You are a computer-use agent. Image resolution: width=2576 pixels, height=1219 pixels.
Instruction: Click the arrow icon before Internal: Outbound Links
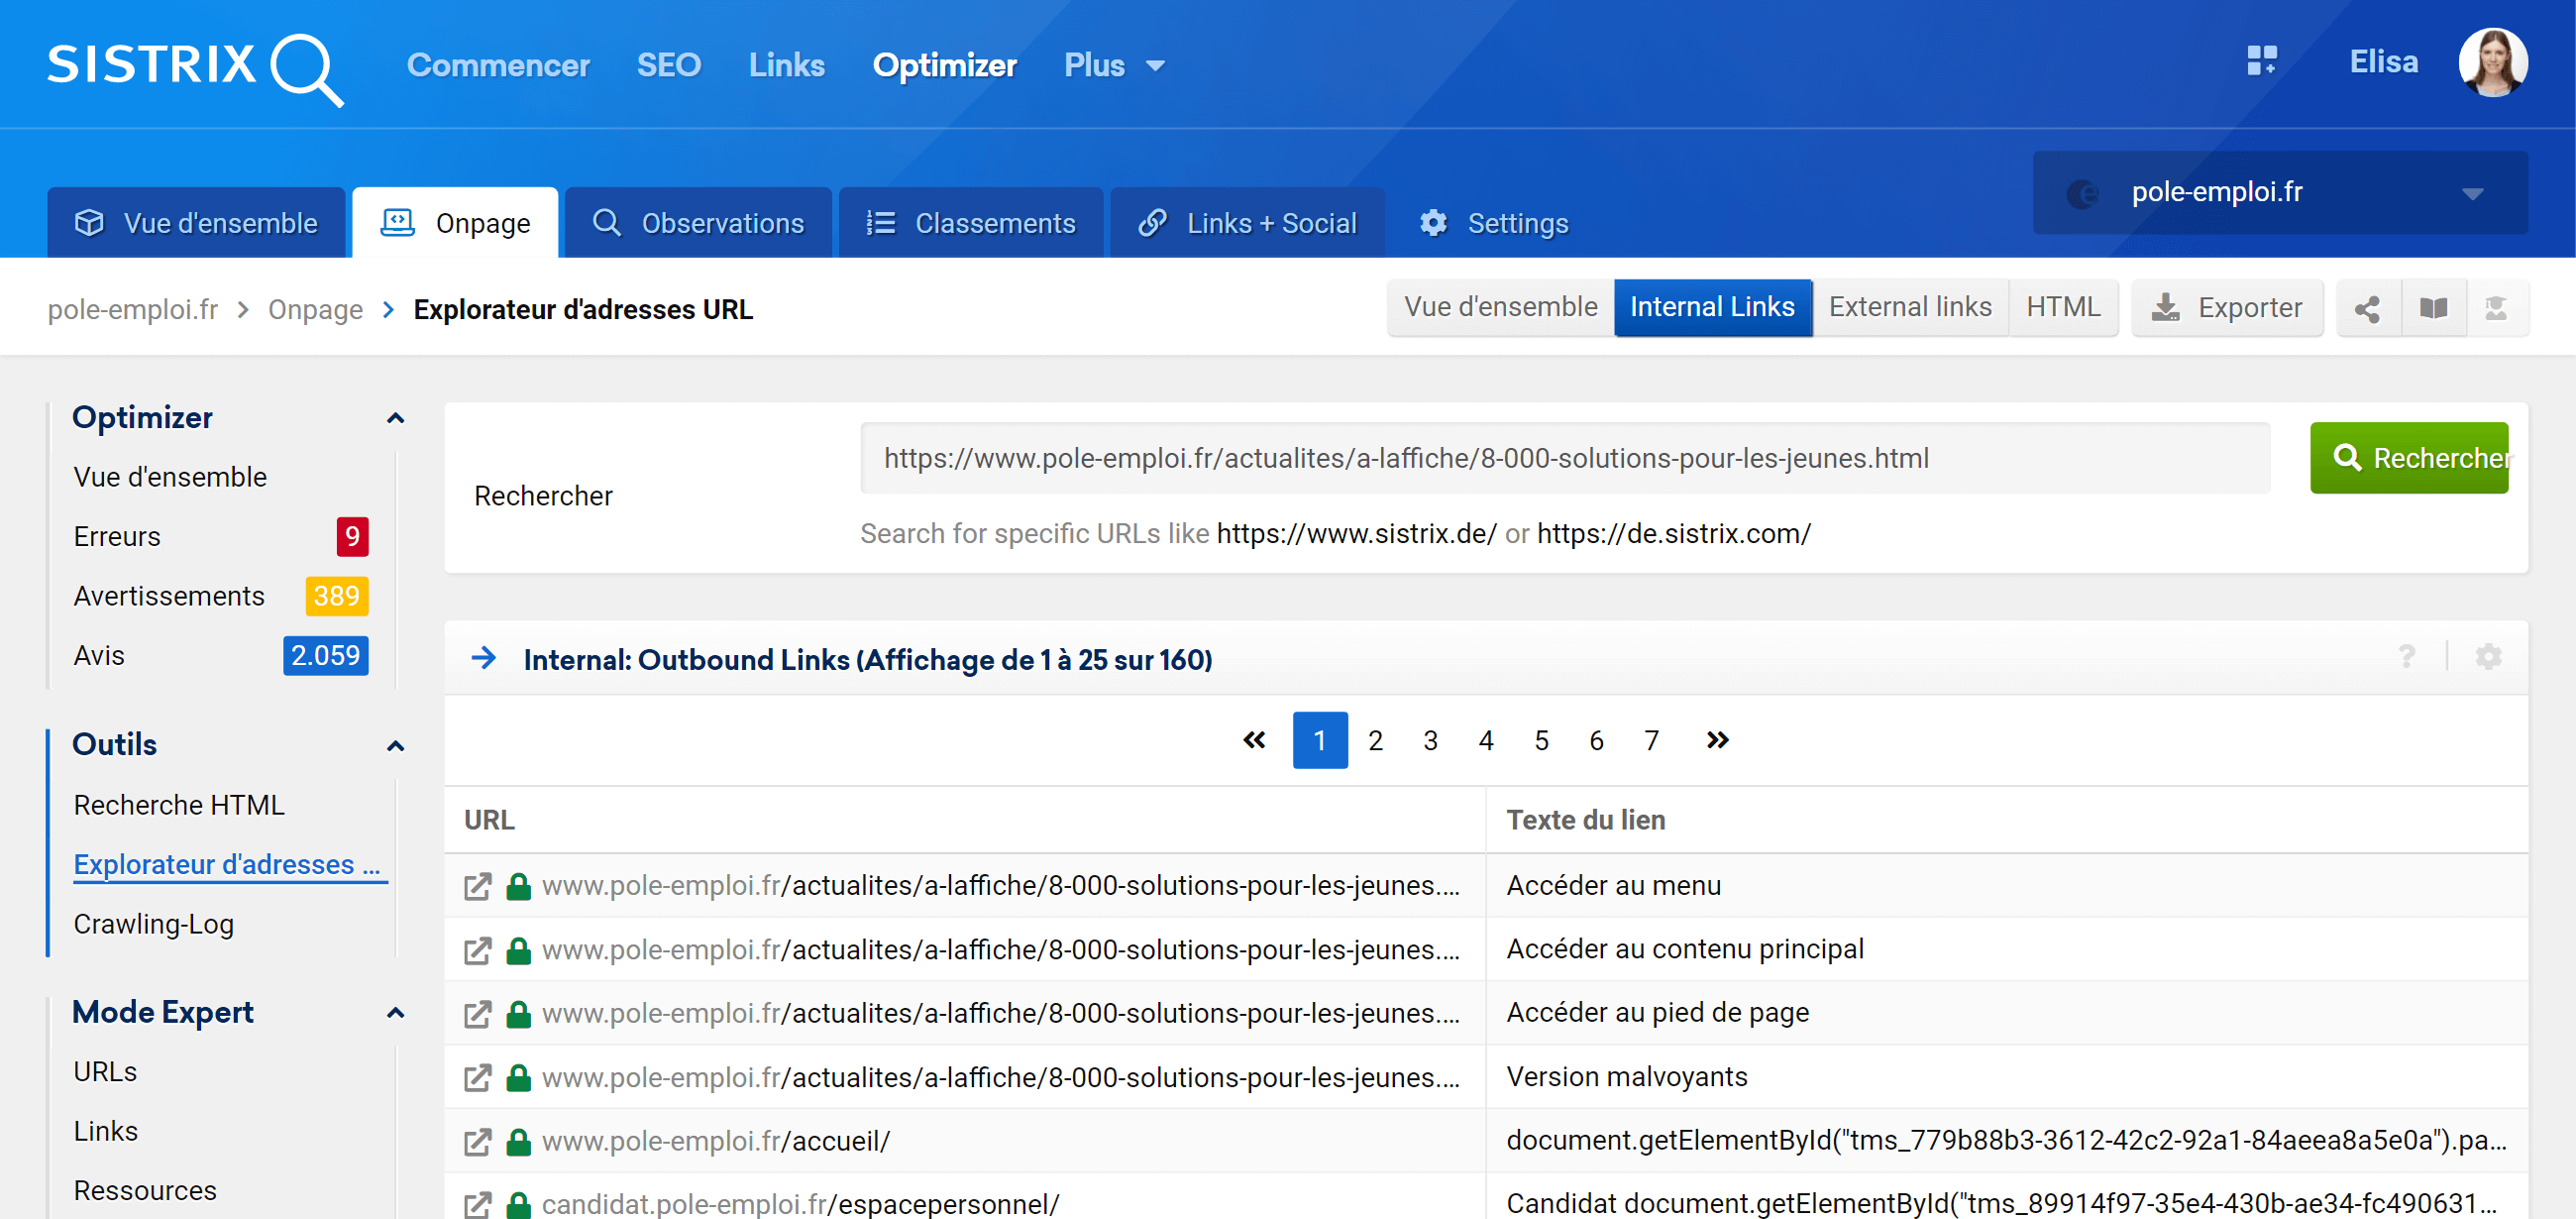(484, 658)
